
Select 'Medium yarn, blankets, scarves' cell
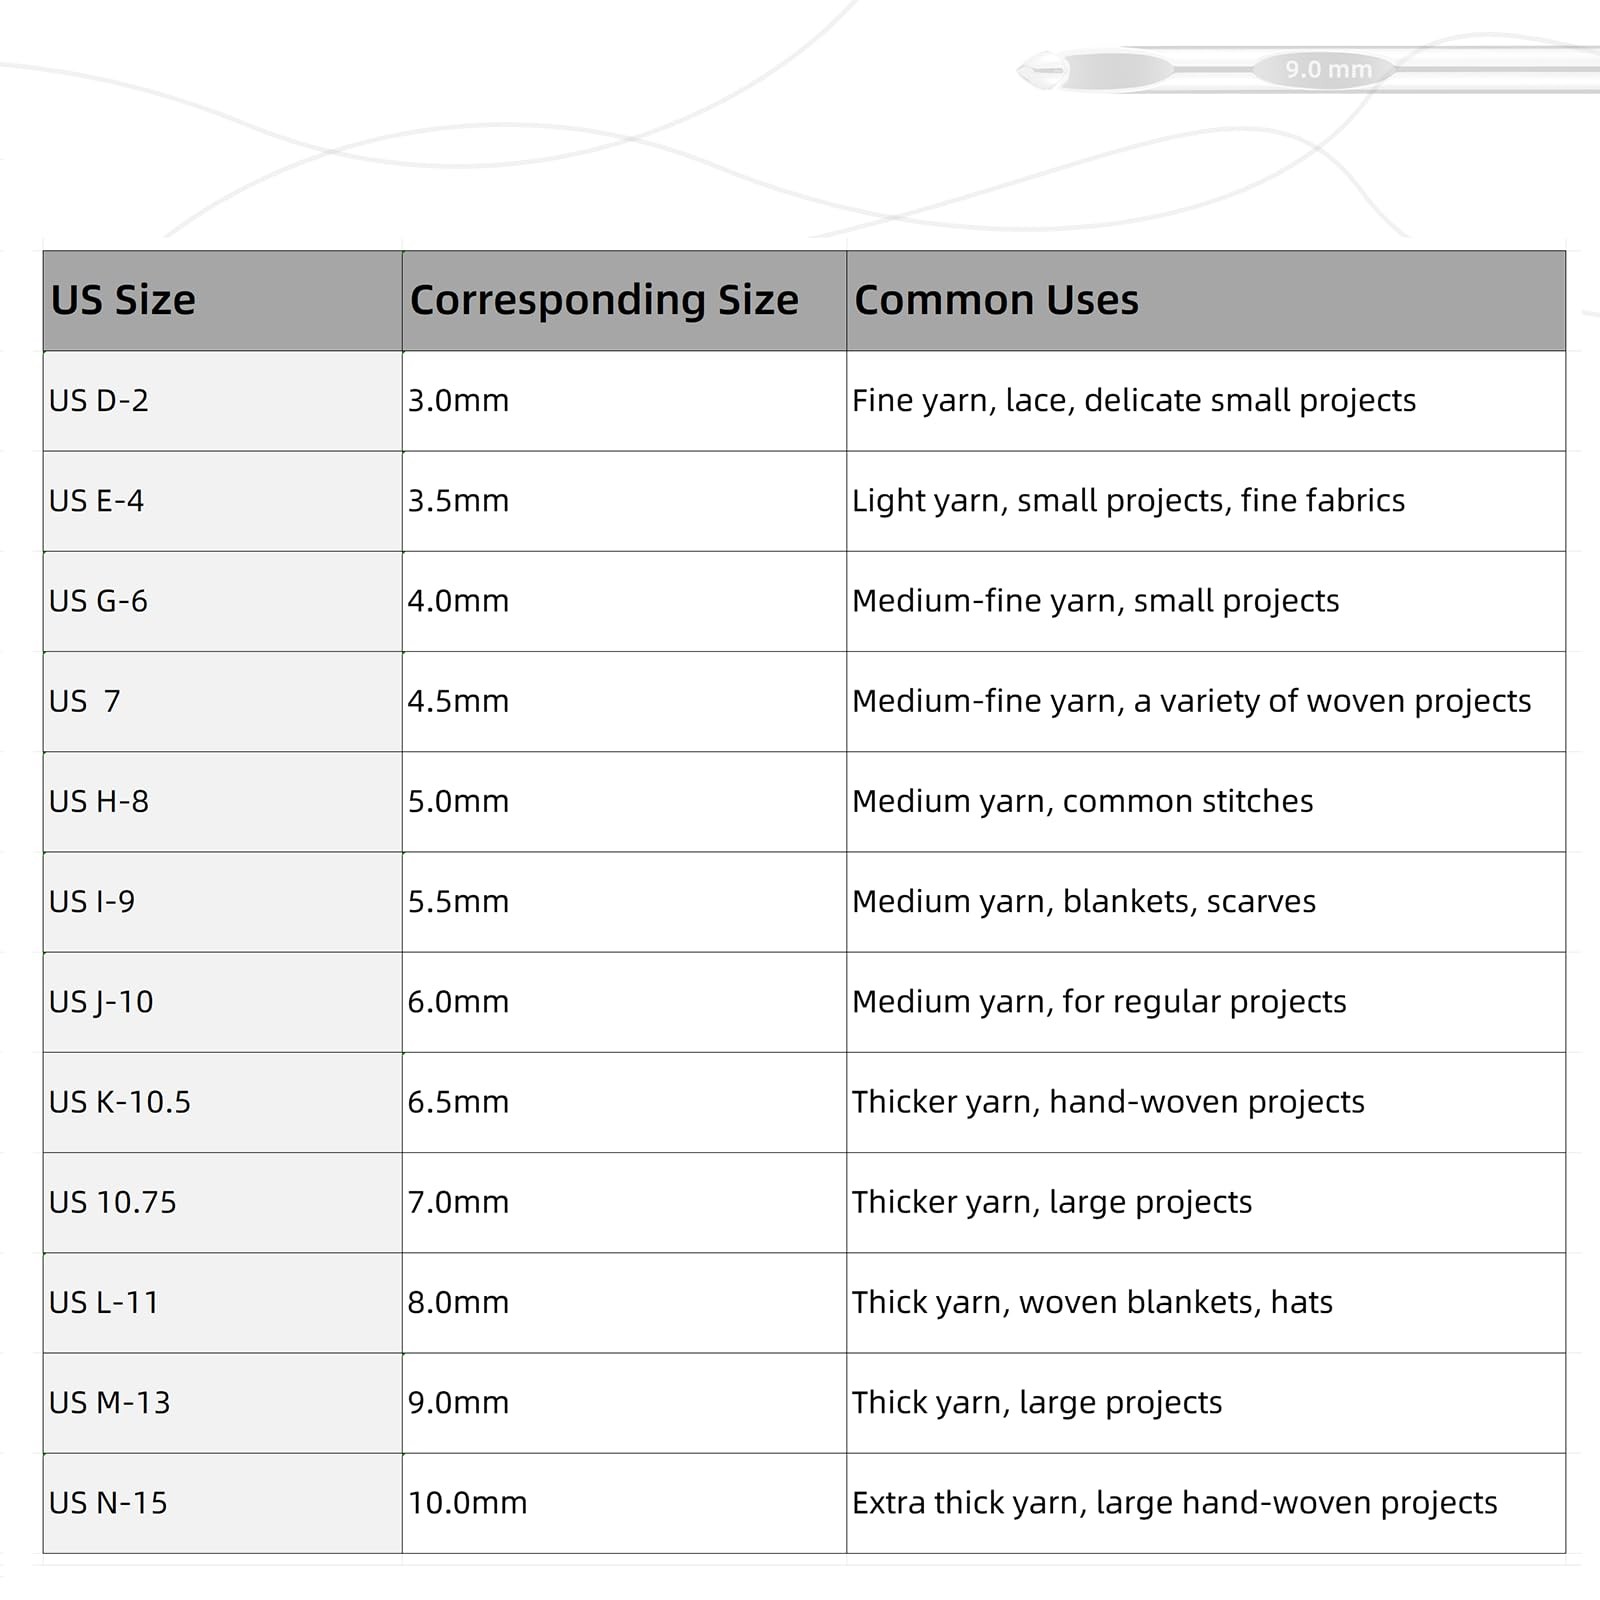click(x=1206, y=902)
